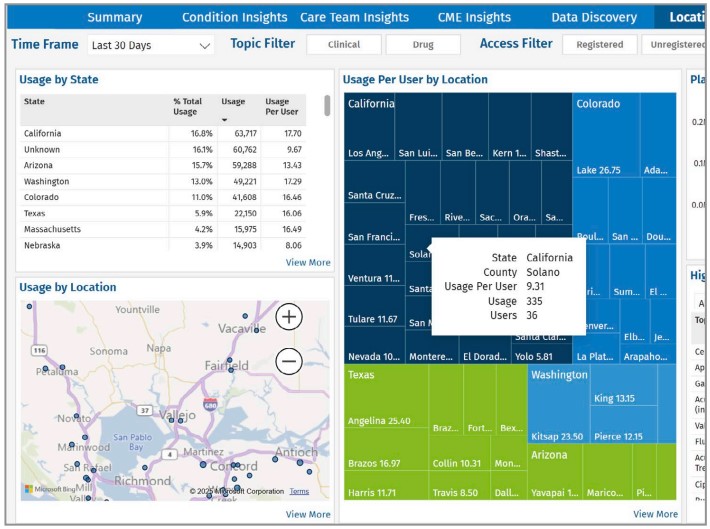The width and height of the screenshot is (710, 529).
Task: Zoom in on the map
Action: 289,317
